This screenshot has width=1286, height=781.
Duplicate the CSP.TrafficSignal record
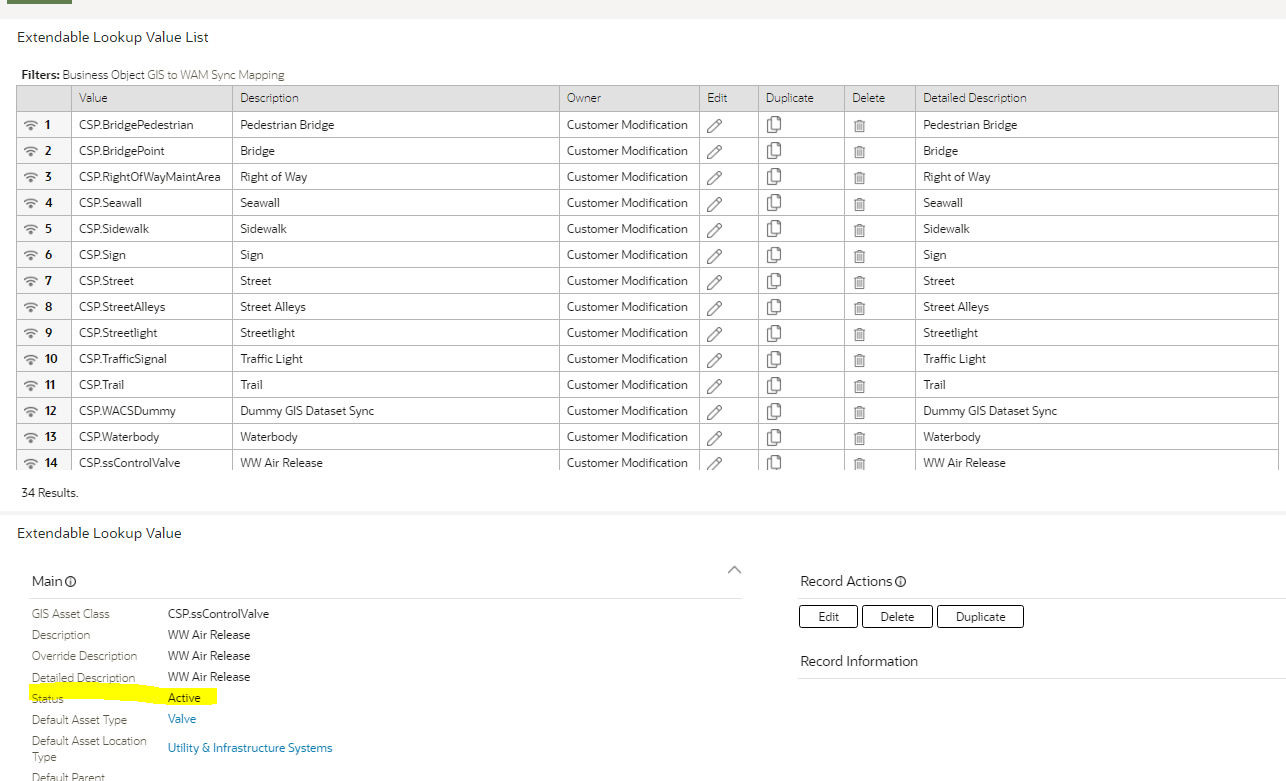[774, 359]
